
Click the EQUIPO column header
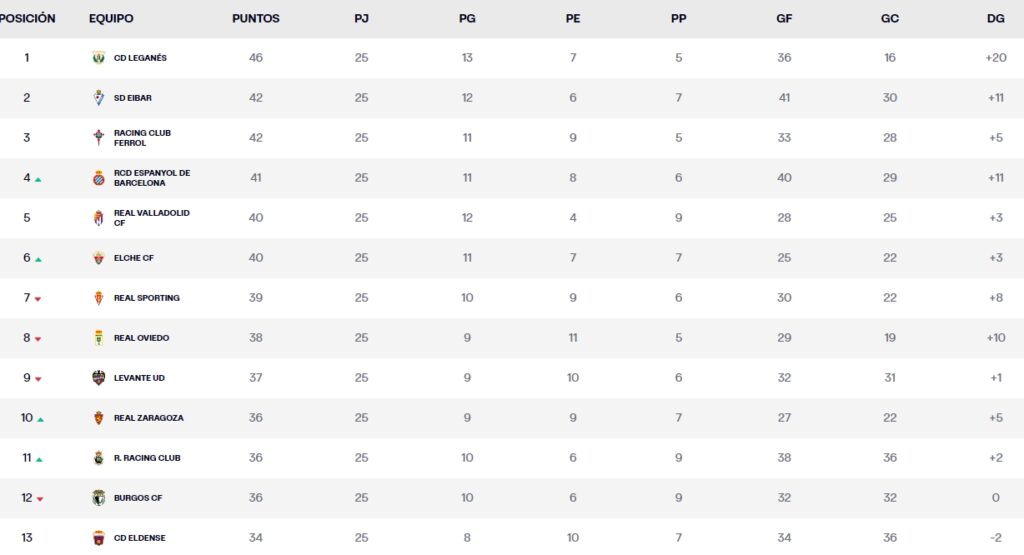pyautogui.click(x=111, y=19)
